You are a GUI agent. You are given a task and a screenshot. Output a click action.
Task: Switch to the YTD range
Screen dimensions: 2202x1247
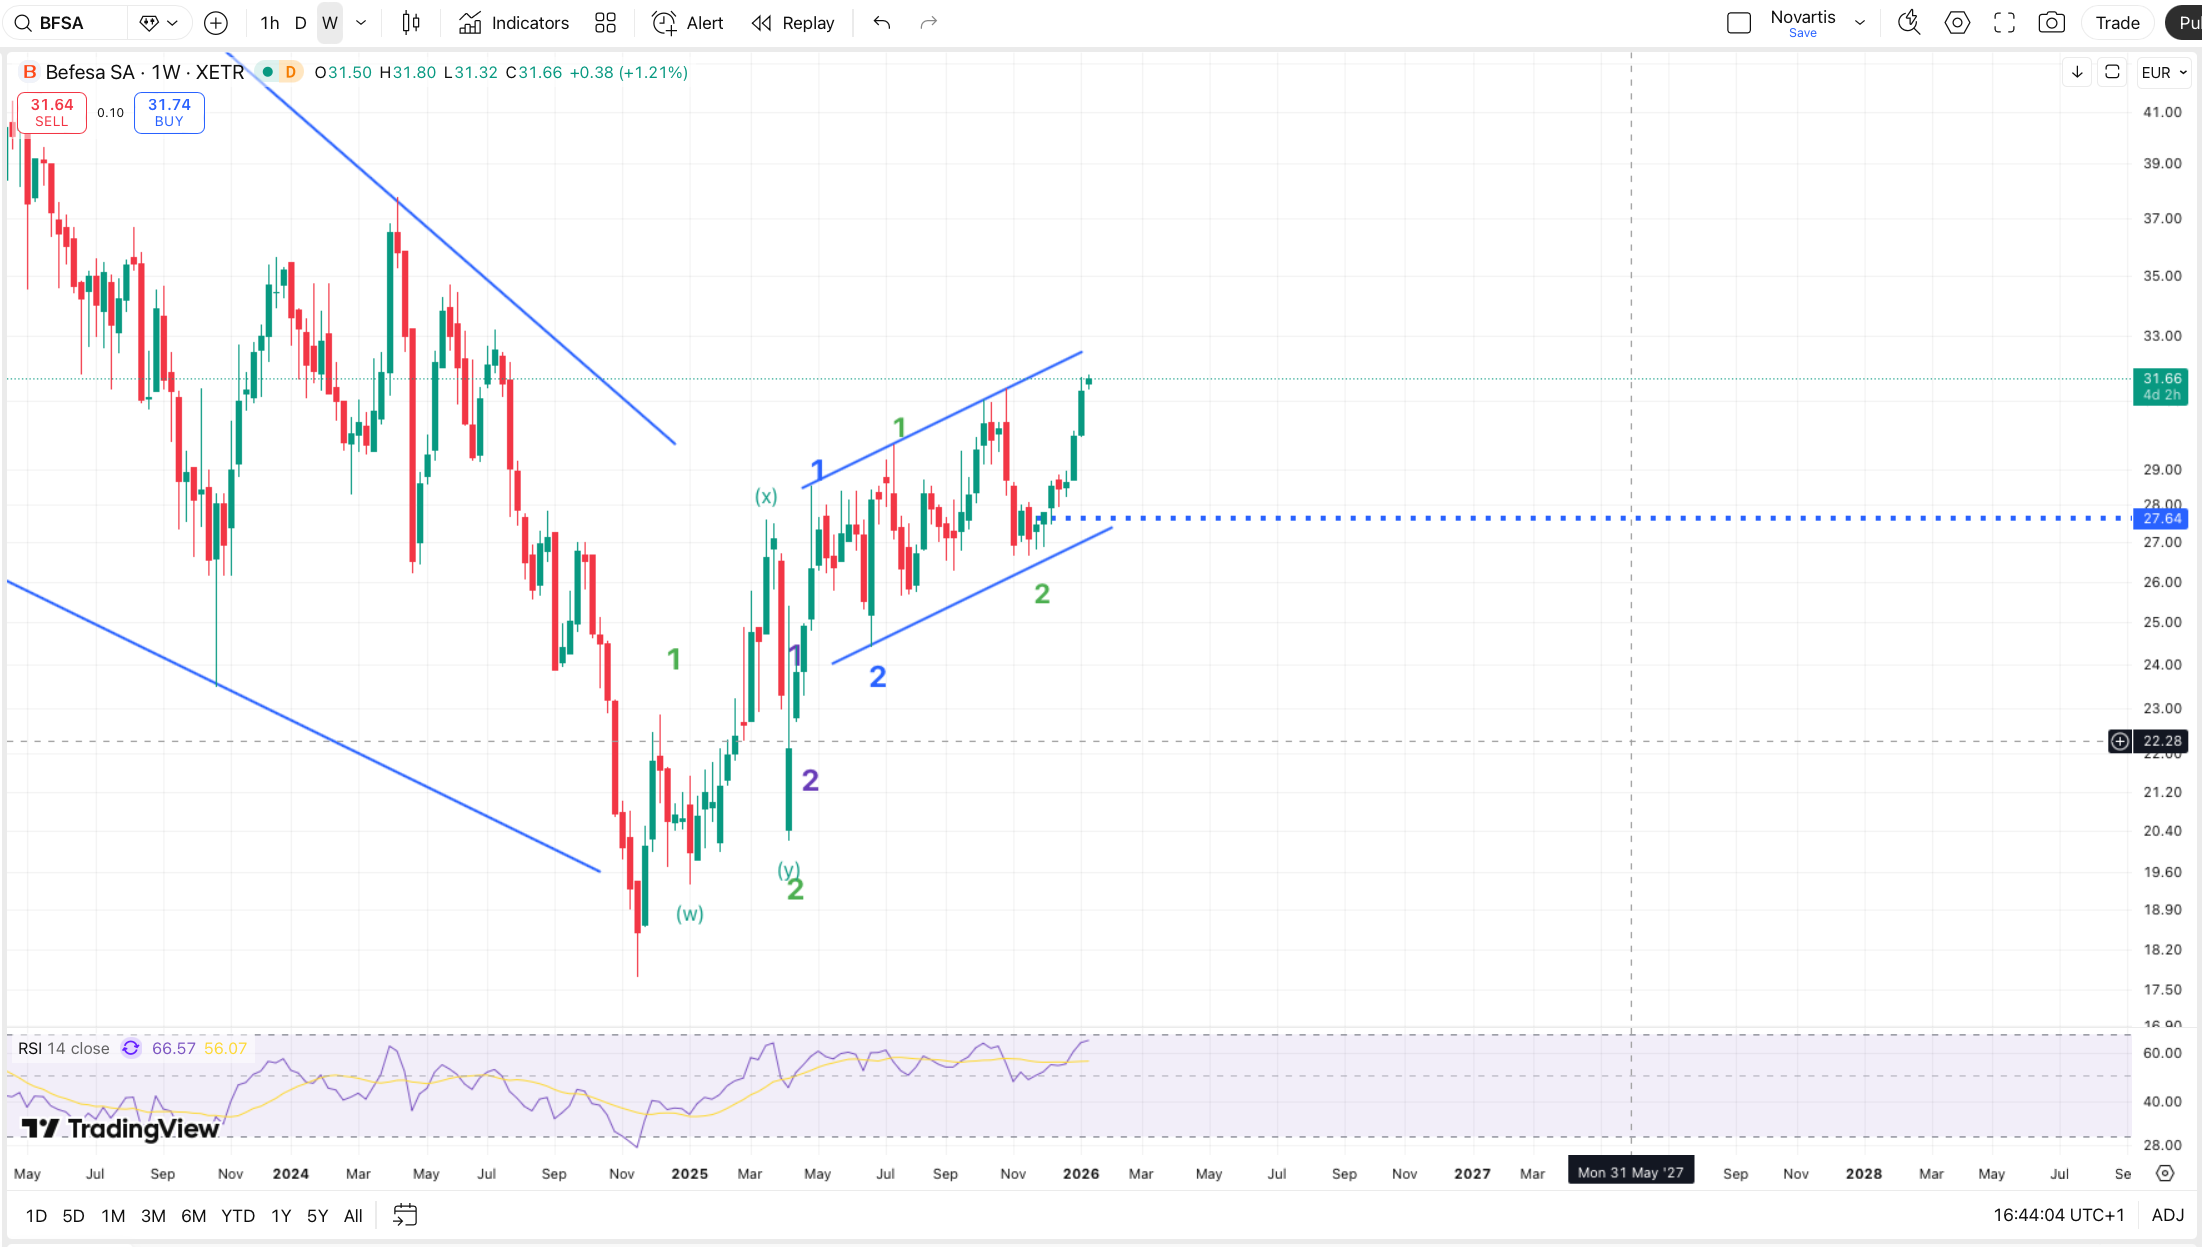click(x=237, y=1216)
